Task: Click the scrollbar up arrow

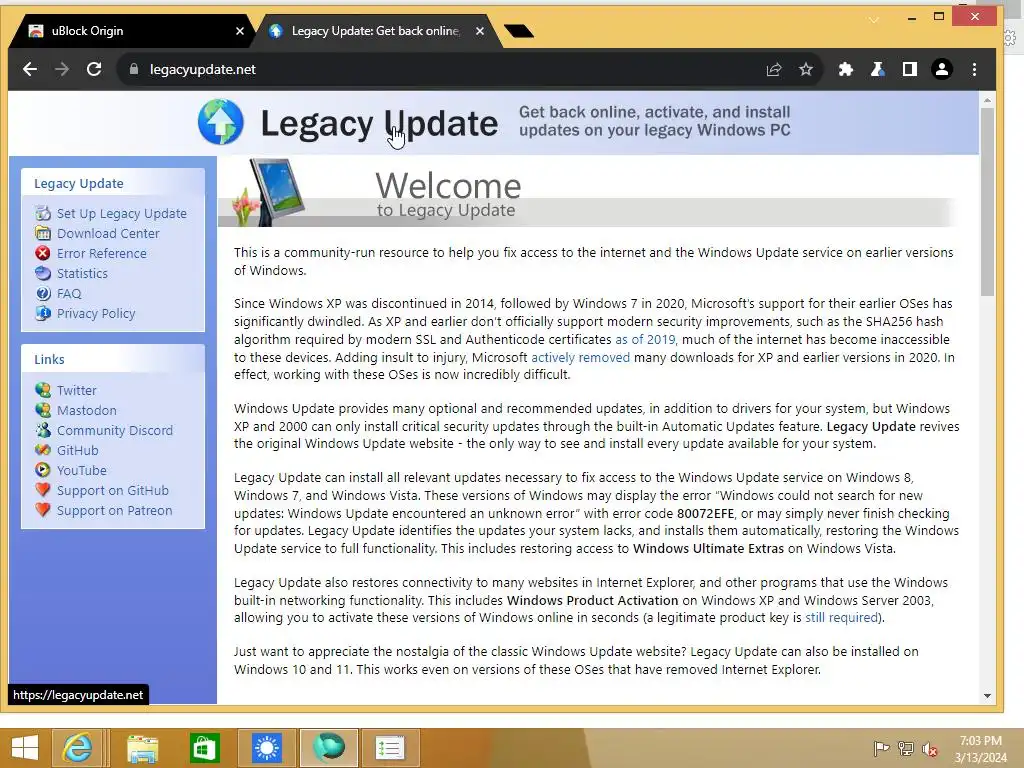Action: pyautogui.click(x=987, y=100)
